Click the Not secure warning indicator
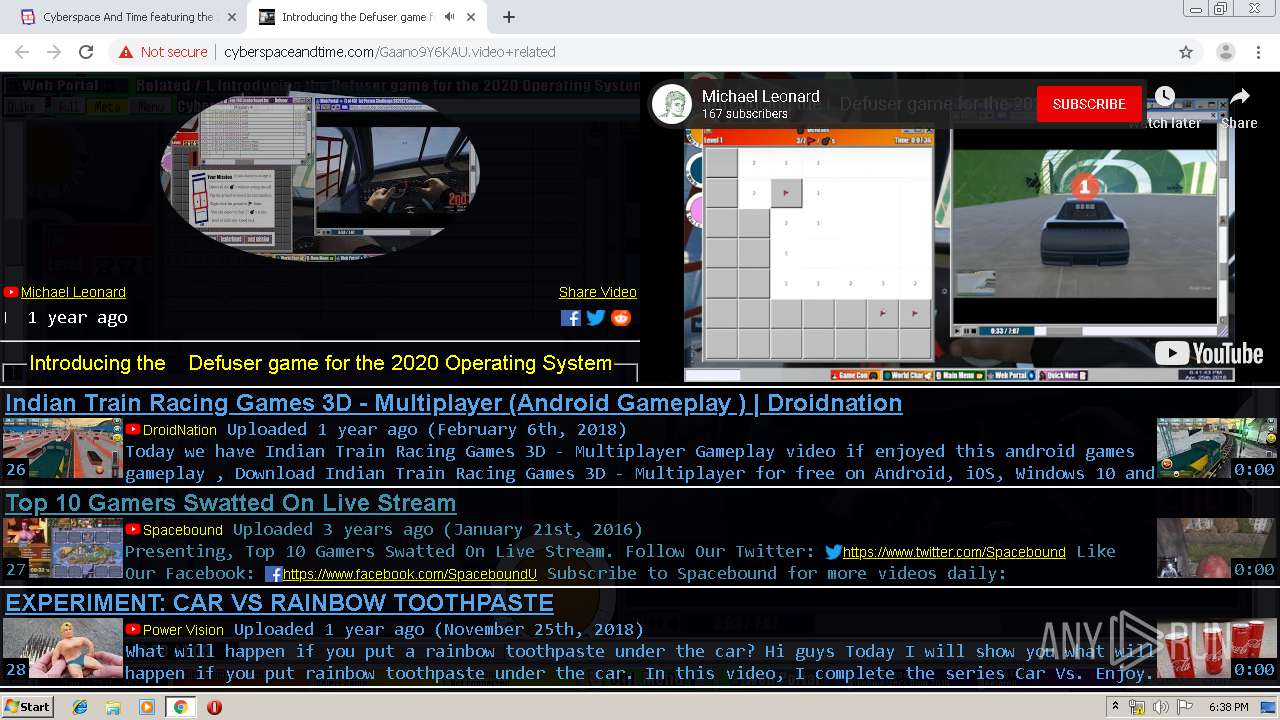1280x720 pixels. point(163,52)
